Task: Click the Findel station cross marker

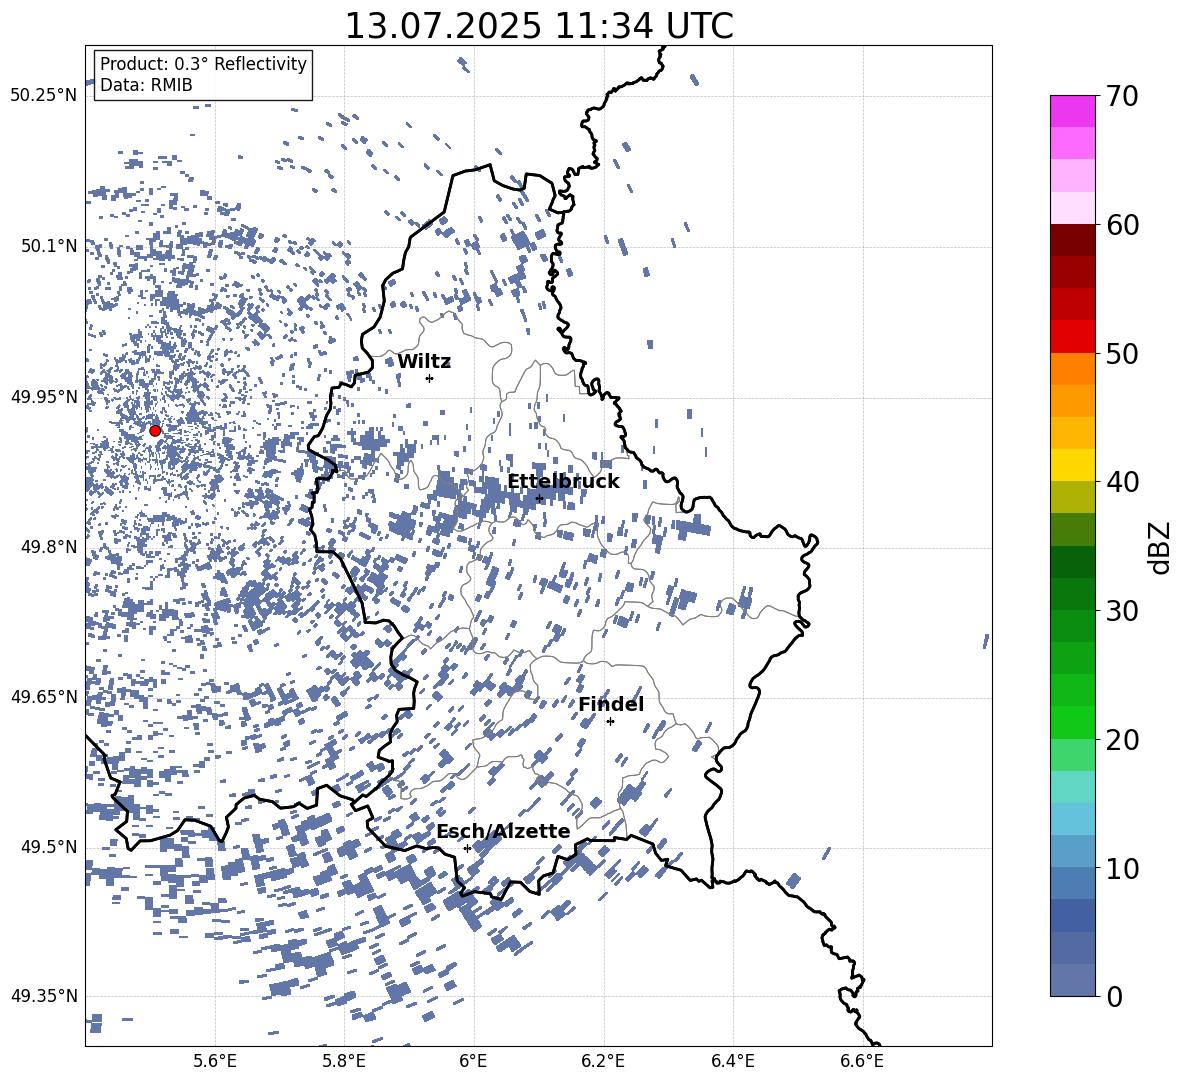Action: click(610, 722)
